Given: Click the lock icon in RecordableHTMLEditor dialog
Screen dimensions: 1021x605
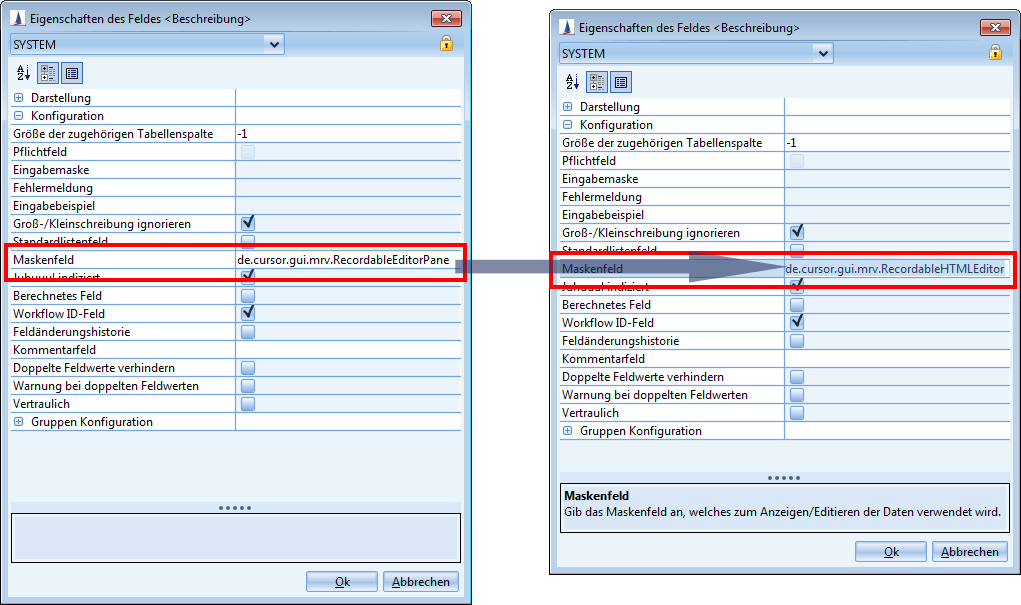Looking at the screenshot, I should pos(995,52).
